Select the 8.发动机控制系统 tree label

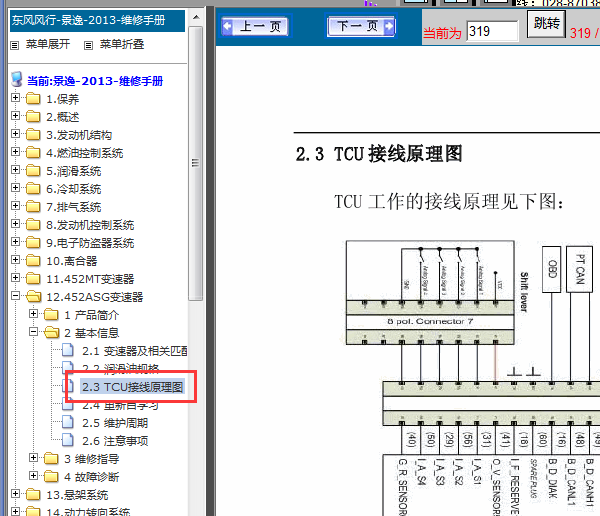click(x=90, y=225)
